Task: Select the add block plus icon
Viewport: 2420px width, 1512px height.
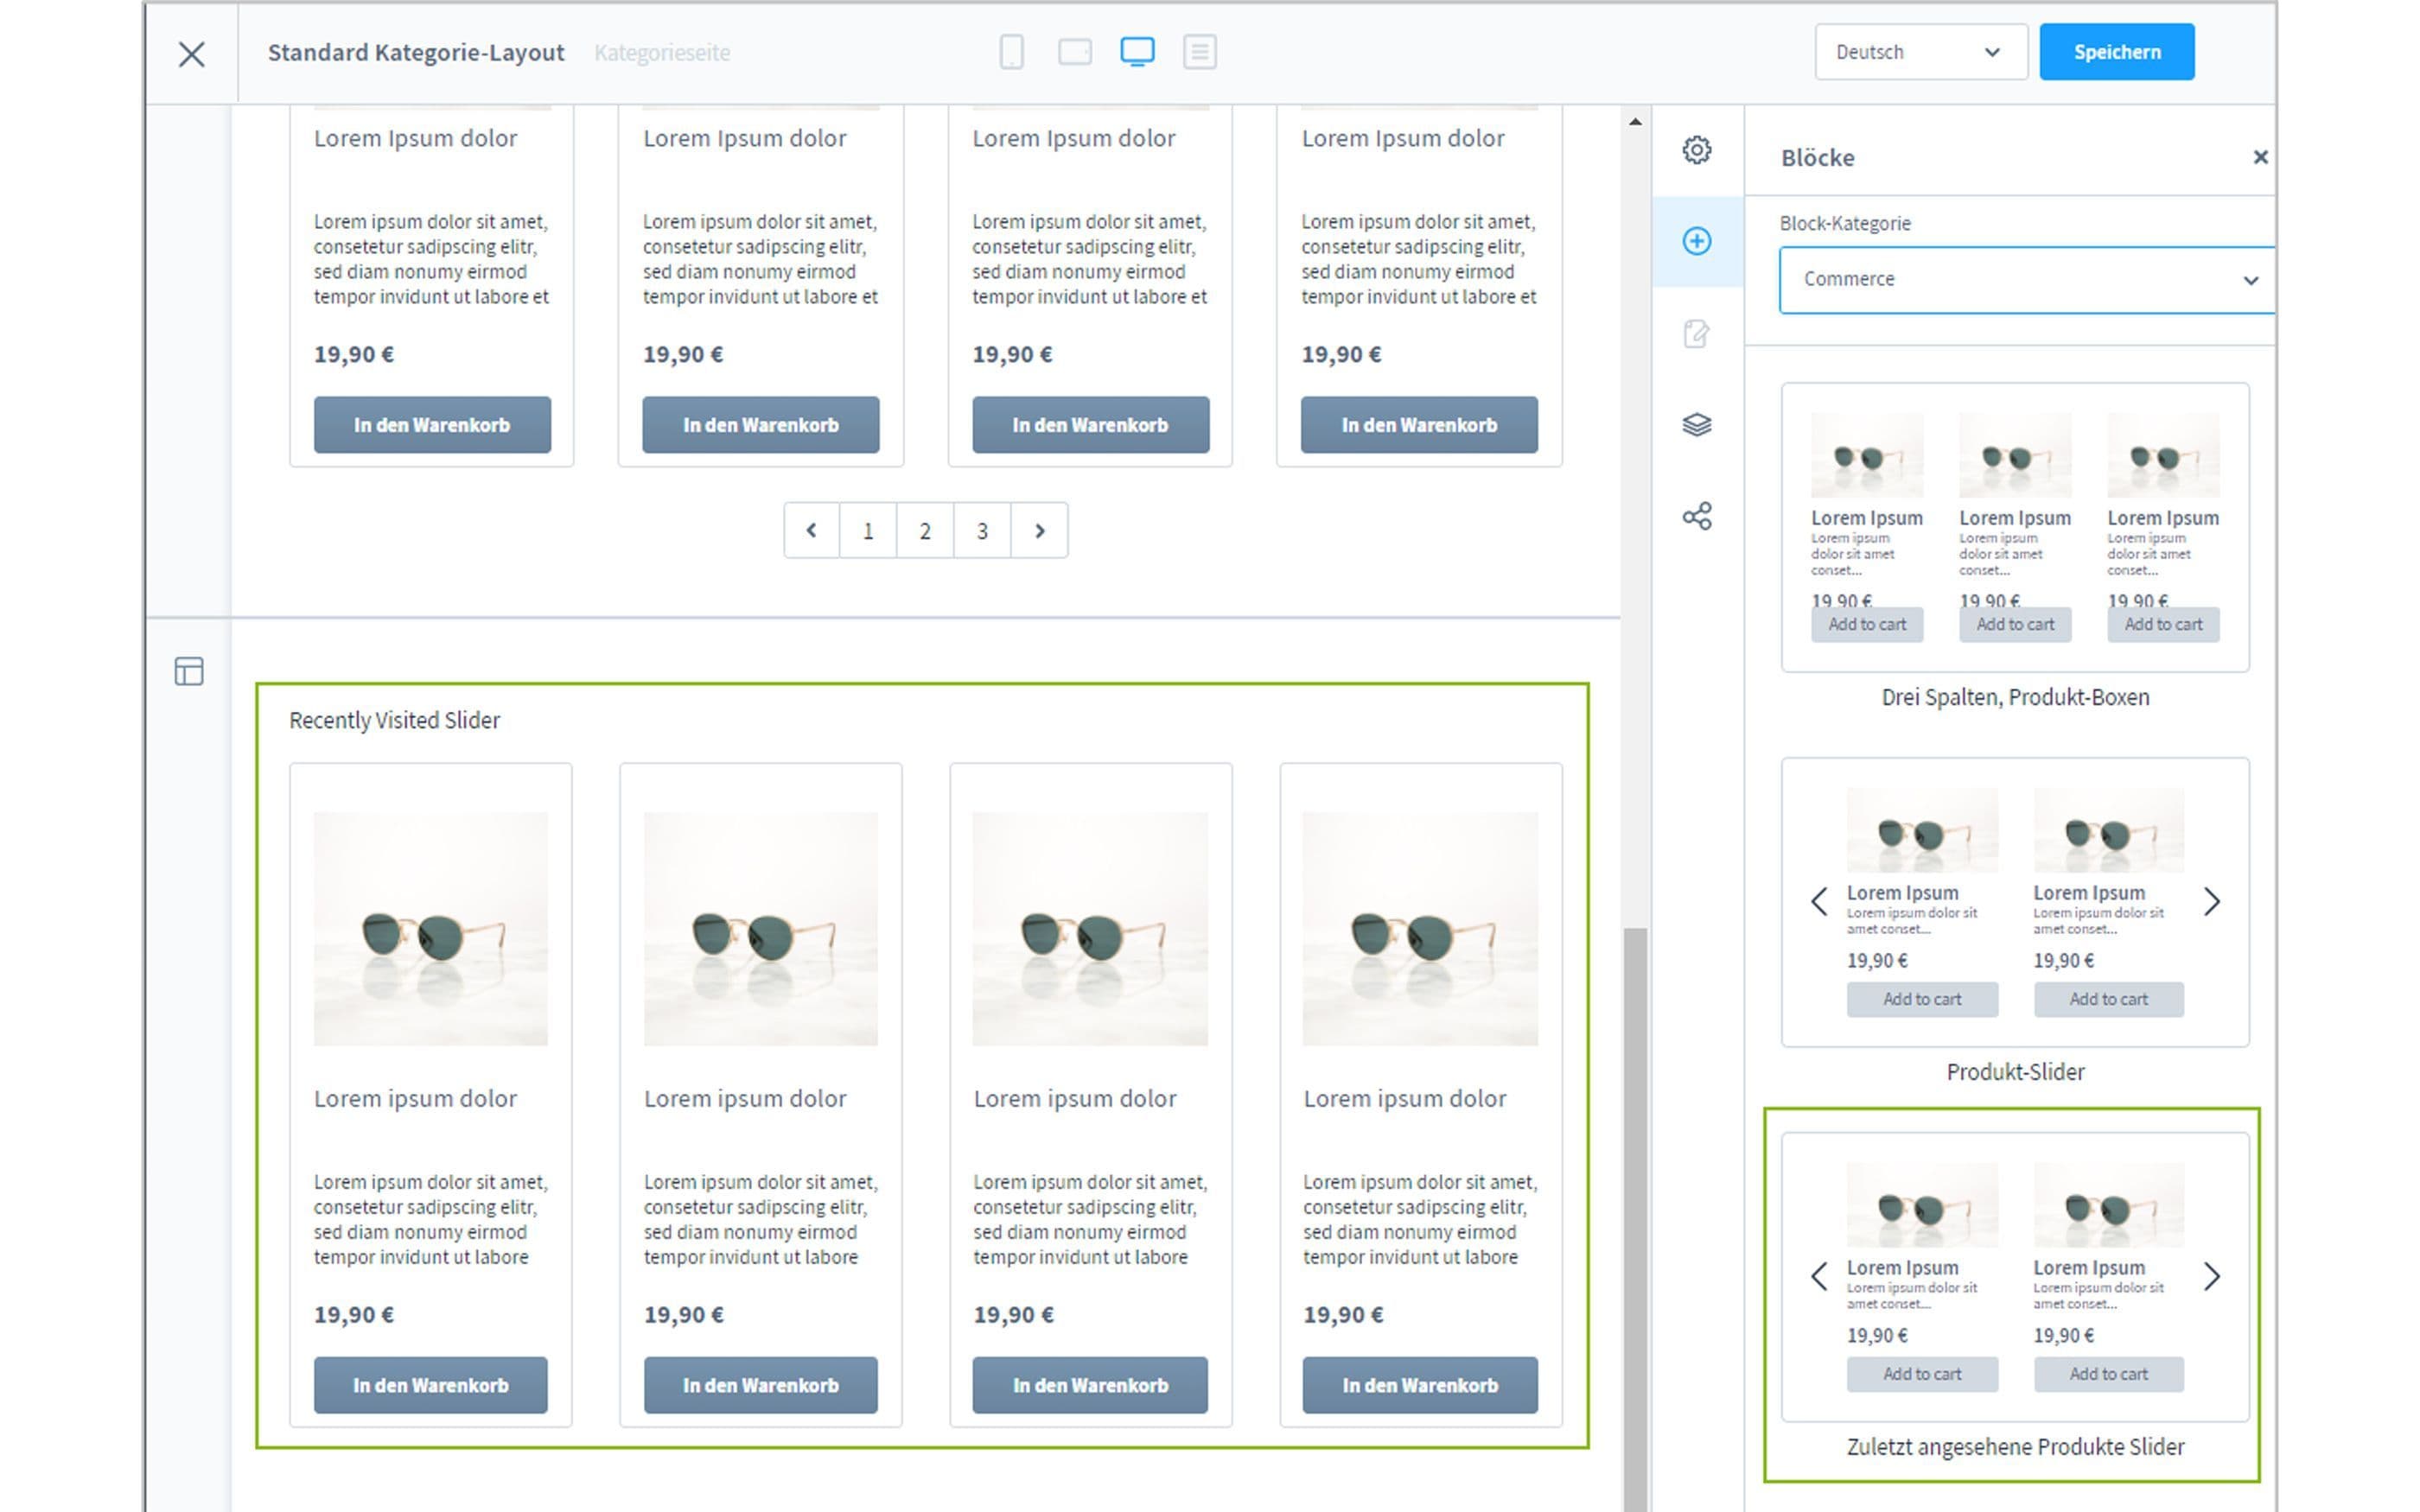Action: pos(1697,240)
